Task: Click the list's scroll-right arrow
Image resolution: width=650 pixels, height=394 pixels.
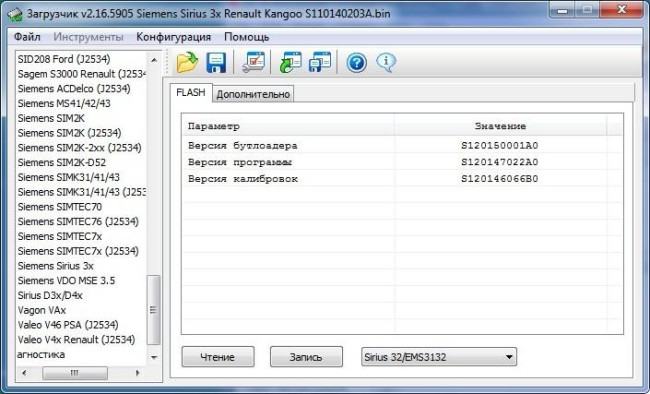Action: (x=138, y=373)
